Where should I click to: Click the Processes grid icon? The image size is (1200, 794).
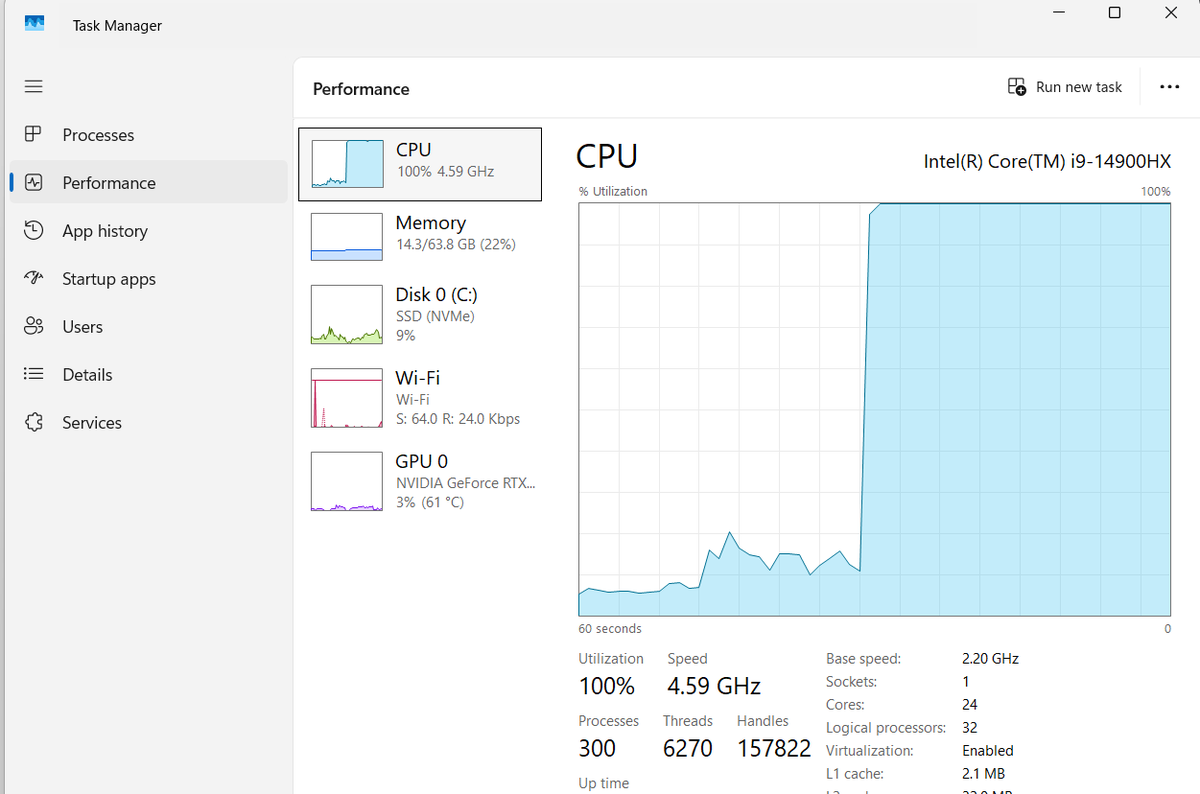click(34, 134)
